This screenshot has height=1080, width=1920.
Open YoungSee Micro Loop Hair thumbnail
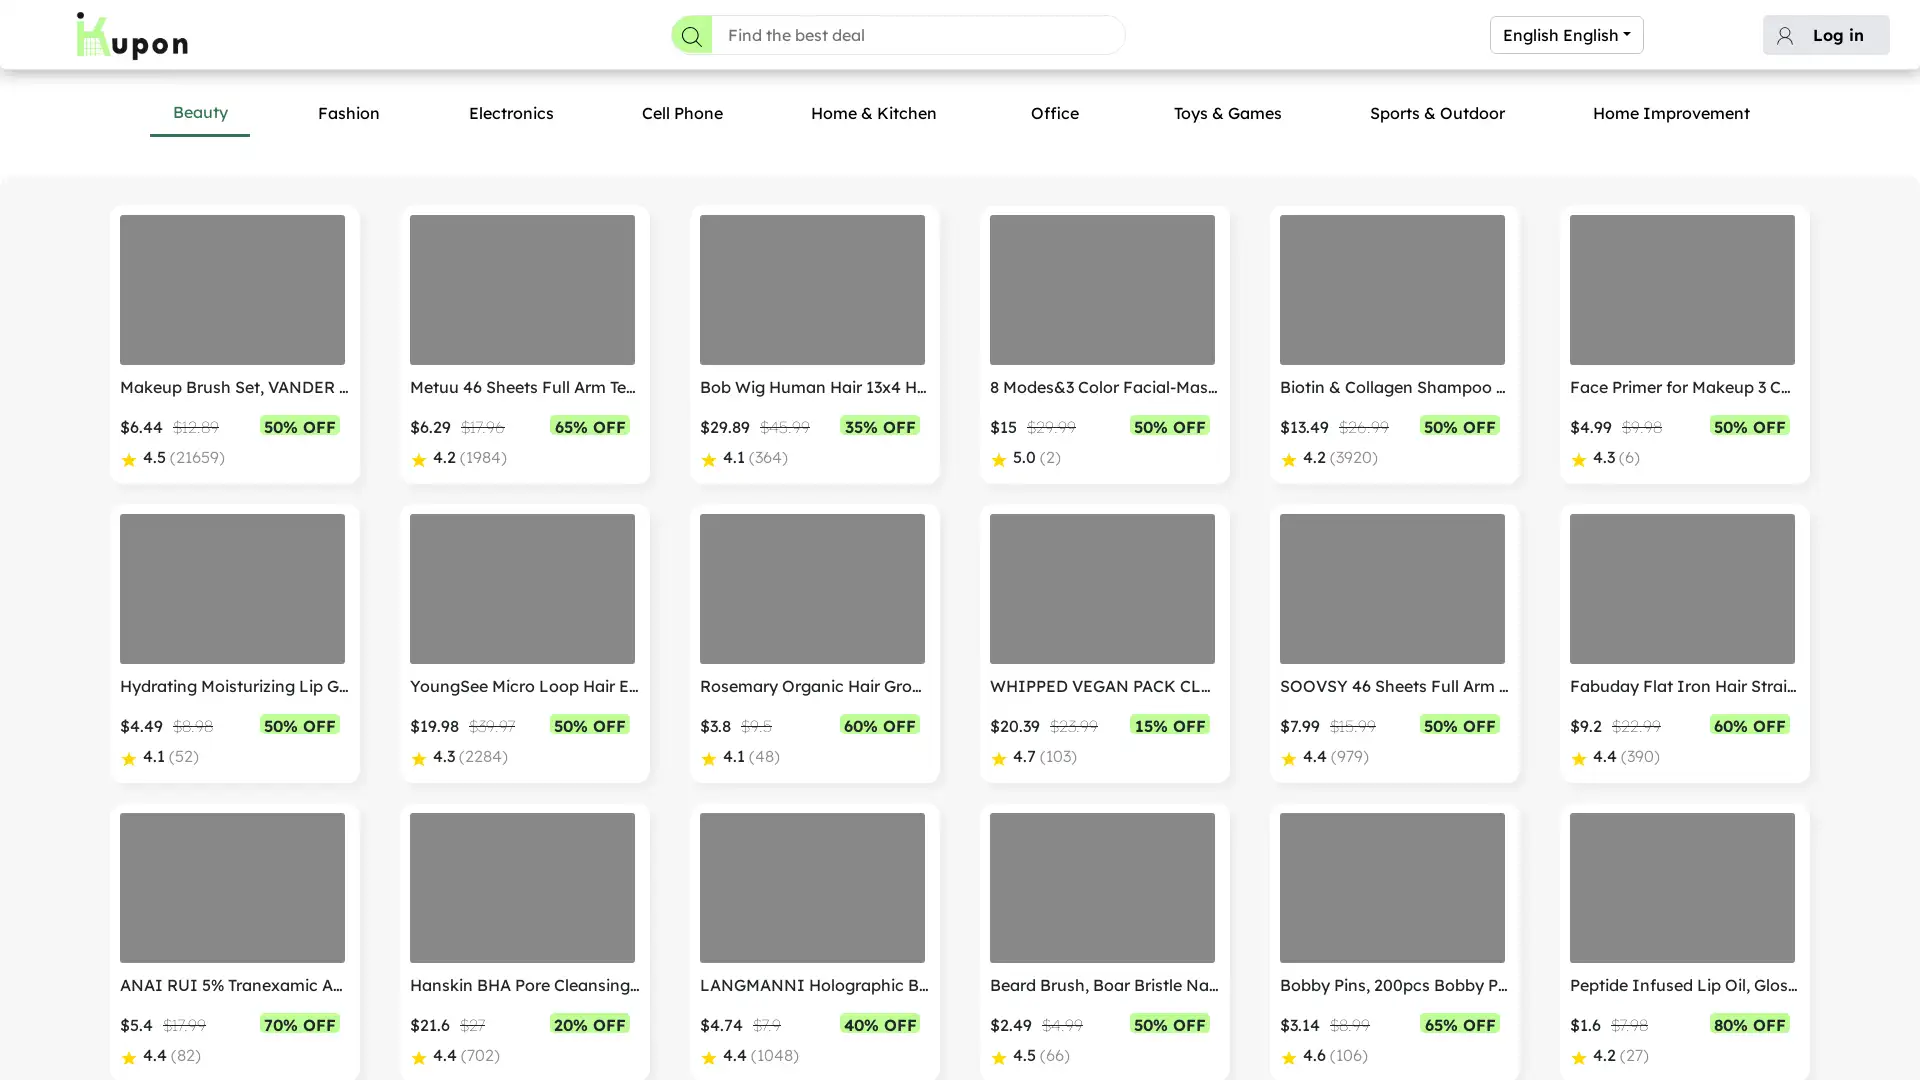coord(522,589)
